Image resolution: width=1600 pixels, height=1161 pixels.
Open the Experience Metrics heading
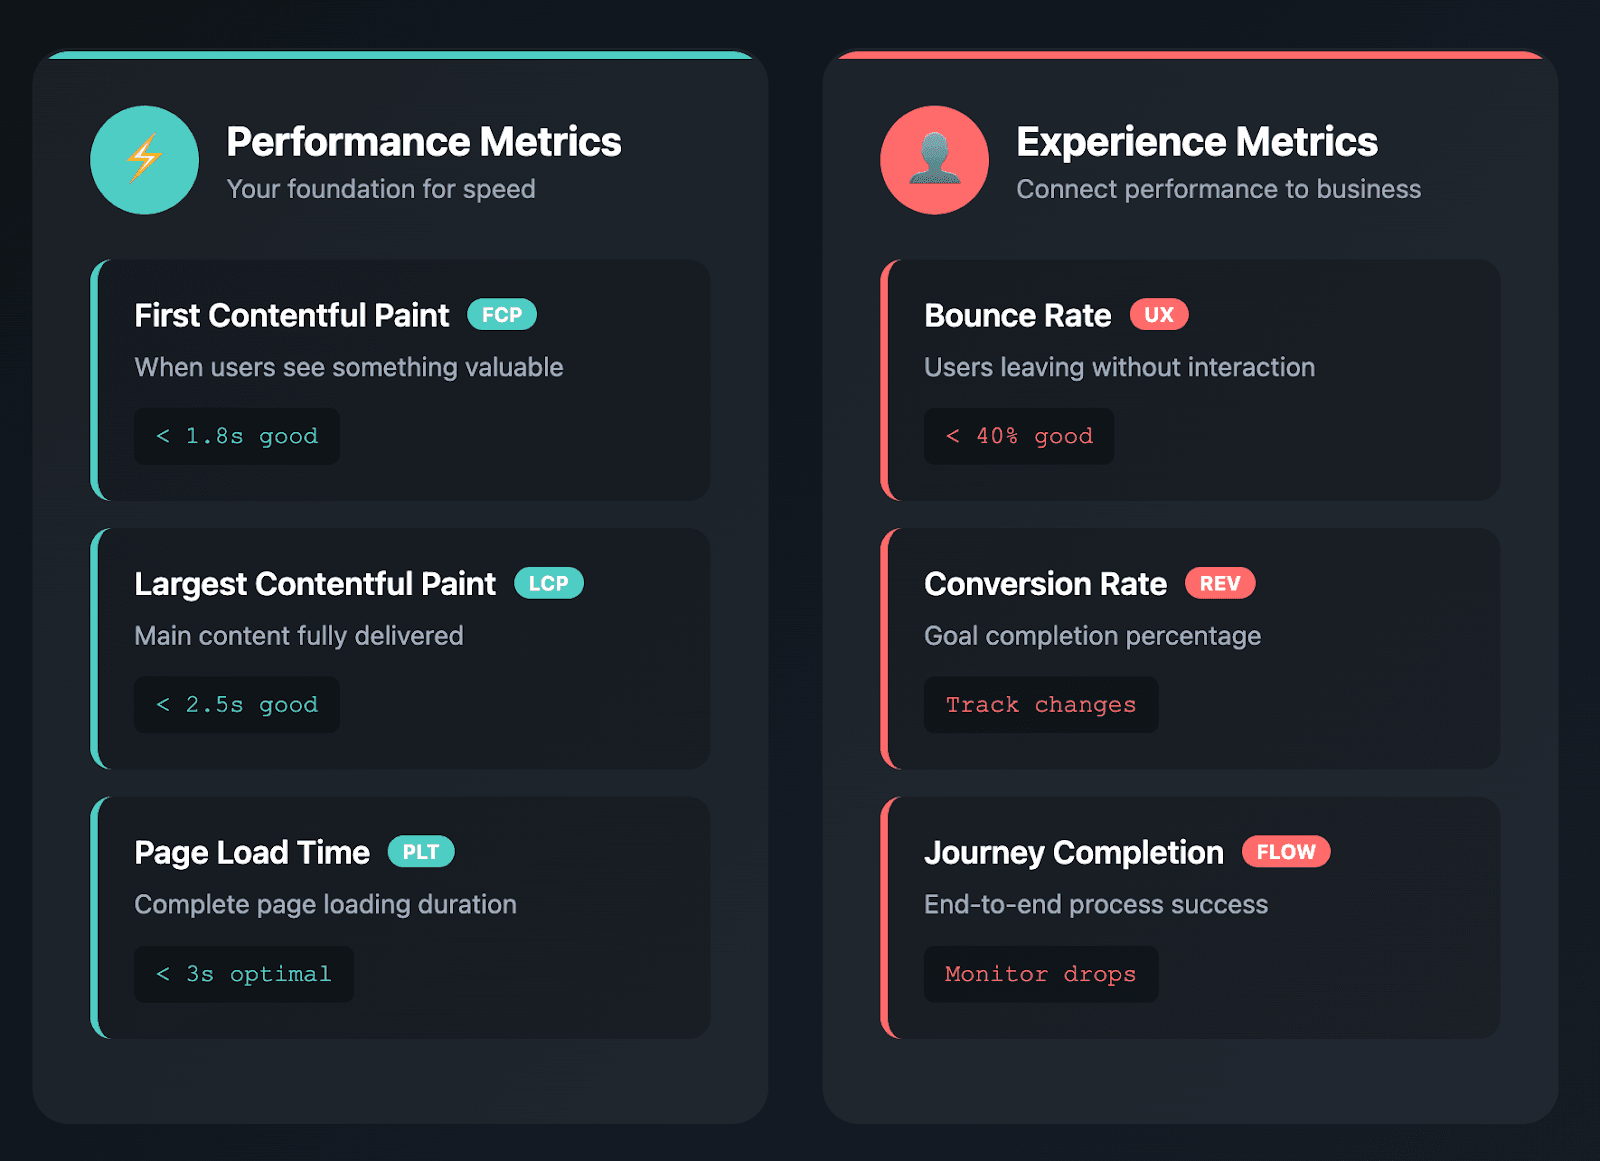coord(1197,142)
